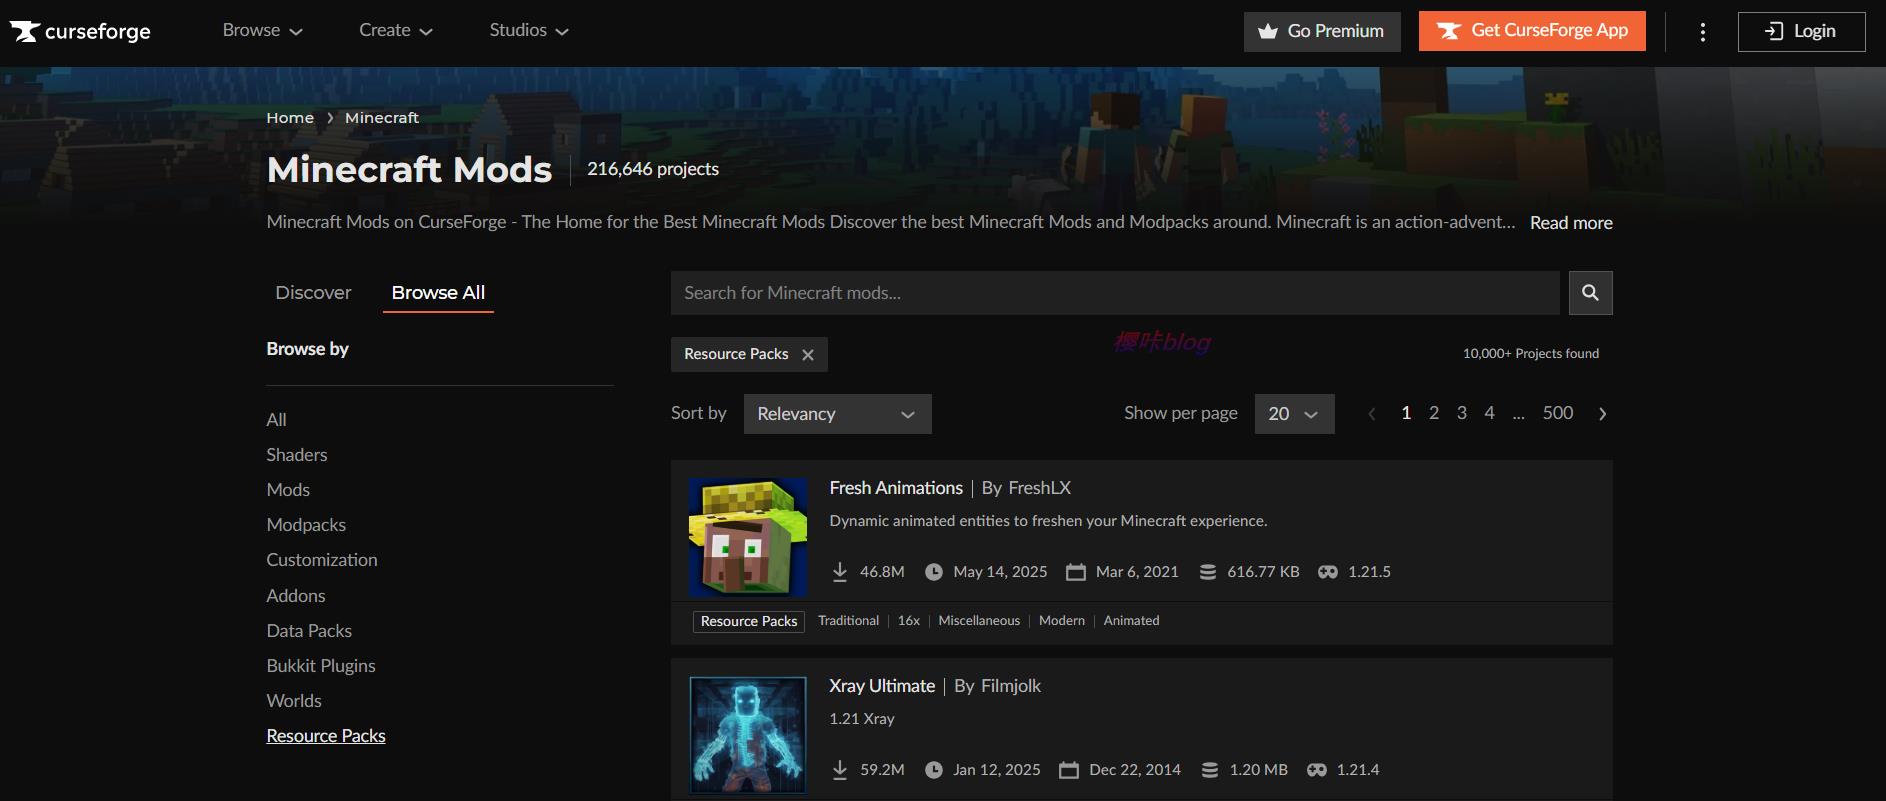Open the Xray Ultimate thumbnail
Image resolution: width=1886 pixels, height=801 pixels.
point(748,735)
